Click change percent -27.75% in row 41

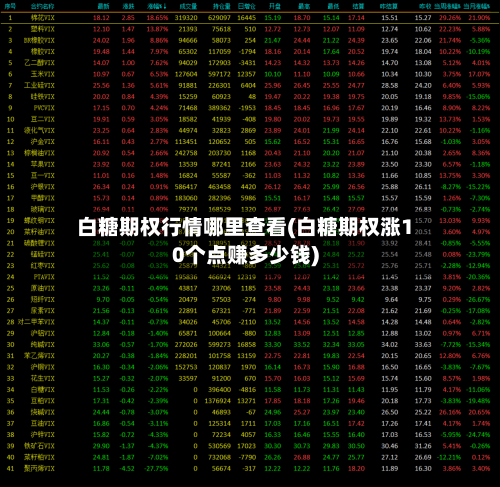click(x=156, y=469)
